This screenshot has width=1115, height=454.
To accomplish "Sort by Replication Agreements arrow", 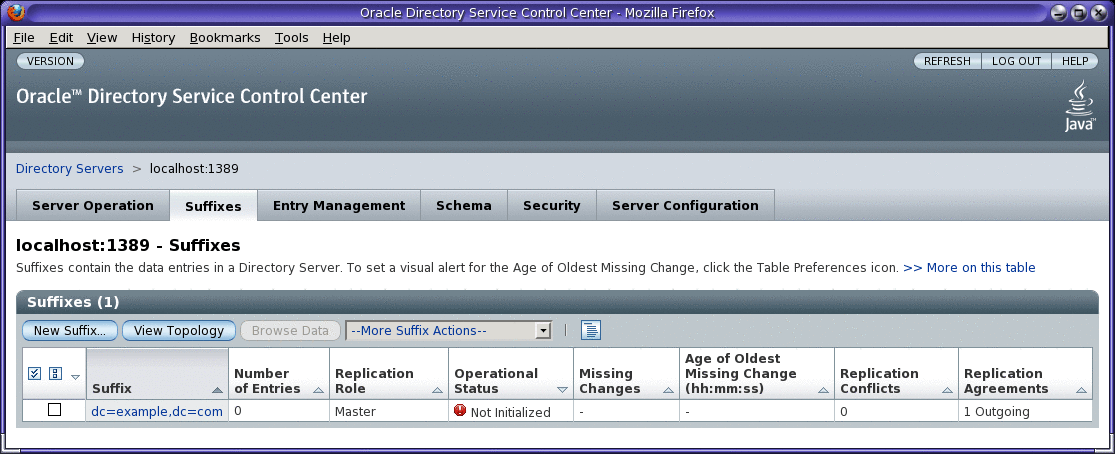I will pyautogui.click(x=1082, y=390).
